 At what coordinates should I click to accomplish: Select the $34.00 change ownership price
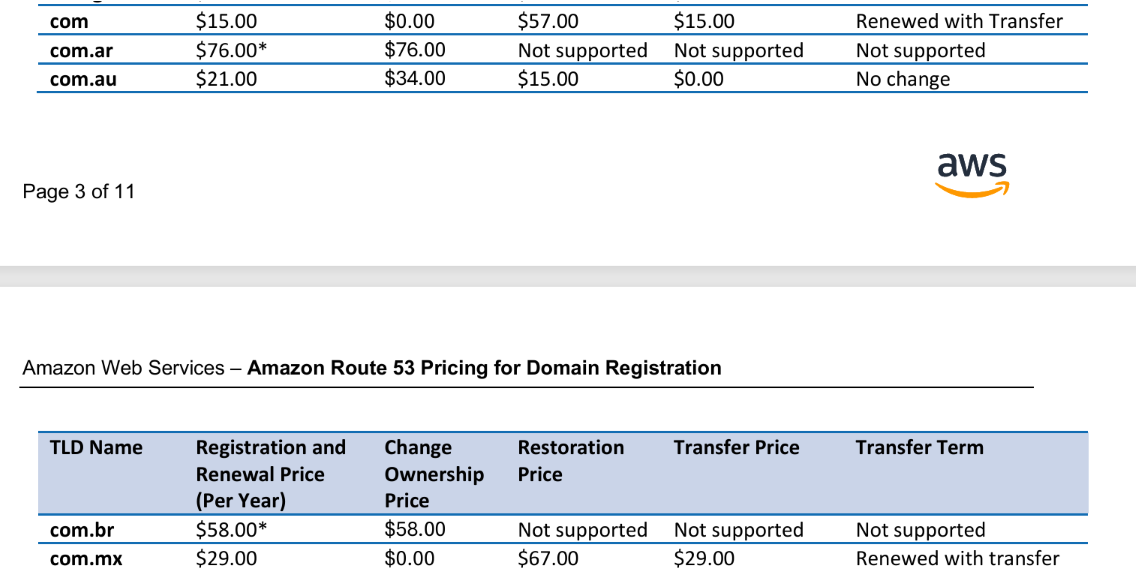(x=415, y=78)
